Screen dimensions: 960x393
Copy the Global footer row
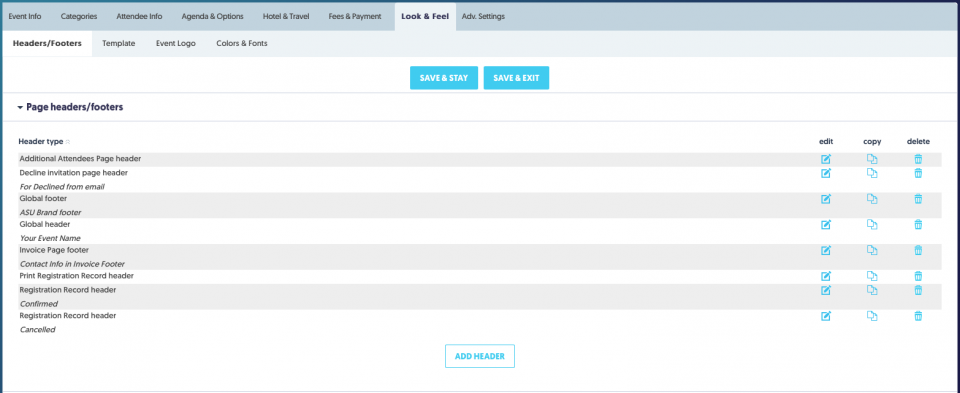(x=872, y=199)
